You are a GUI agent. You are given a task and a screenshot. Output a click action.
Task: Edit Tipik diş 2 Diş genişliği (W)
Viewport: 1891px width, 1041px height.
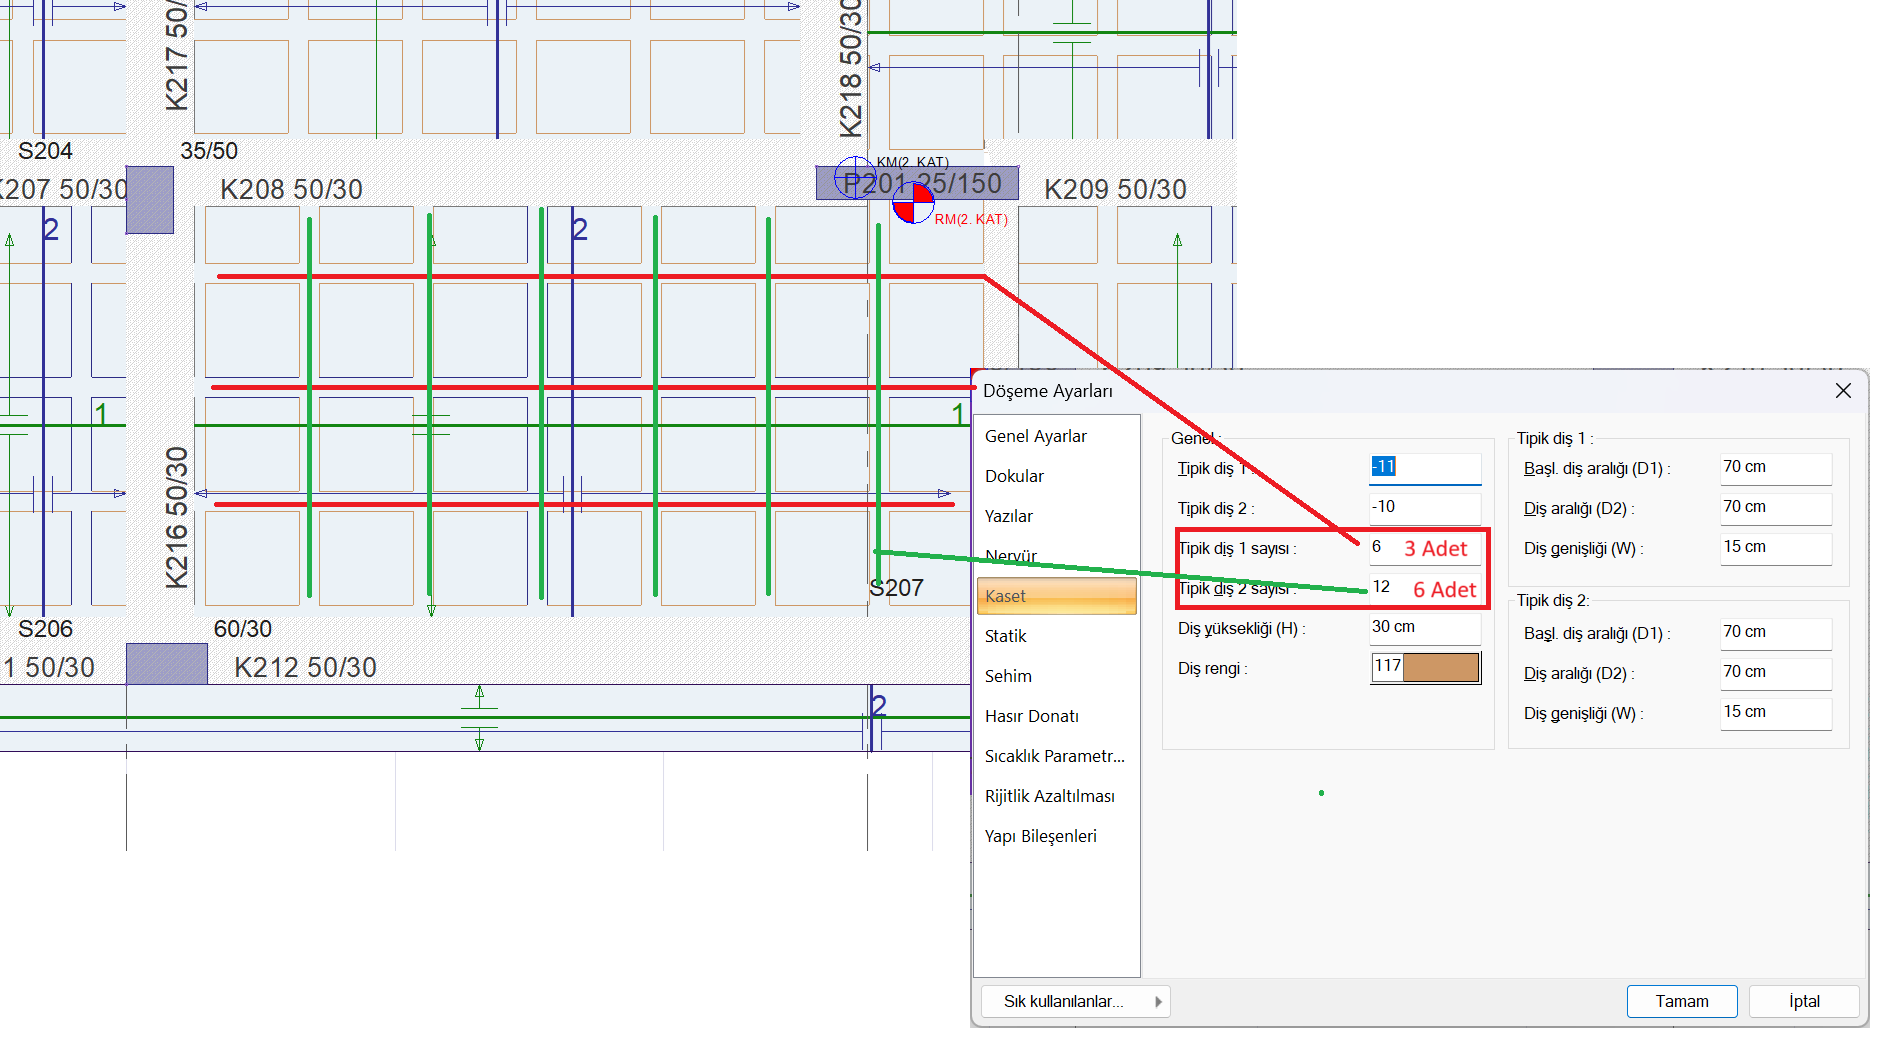click(x=1776, y=712)
